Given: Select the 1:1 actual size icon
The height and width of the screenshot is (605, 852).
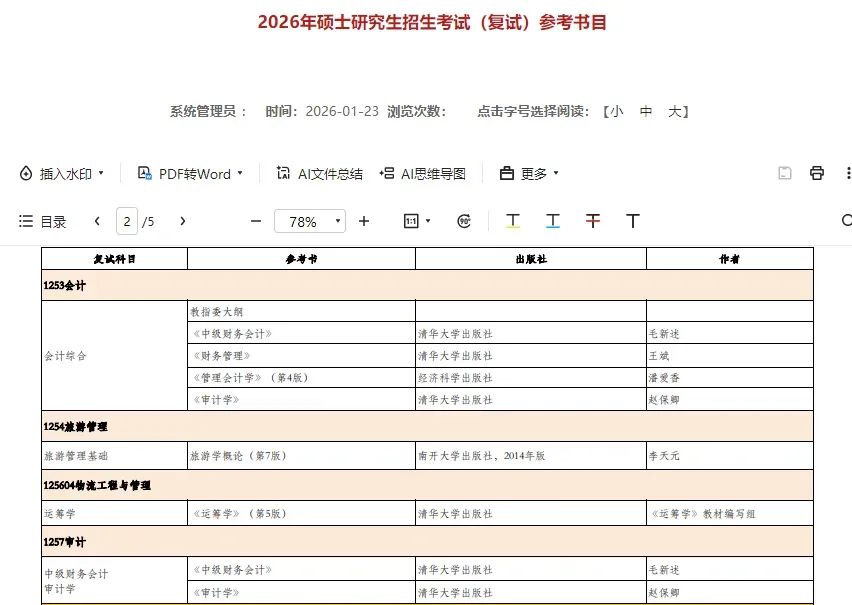Looking at the screenshot, I should (411, 221).
